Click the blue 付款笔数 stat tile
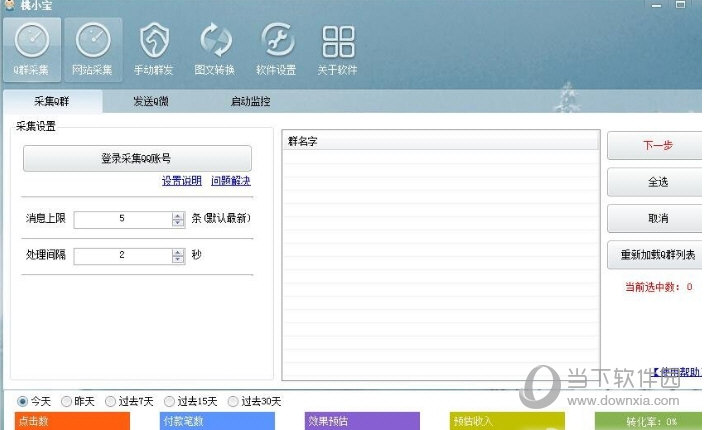704x430 pixels. coord(217,421)
